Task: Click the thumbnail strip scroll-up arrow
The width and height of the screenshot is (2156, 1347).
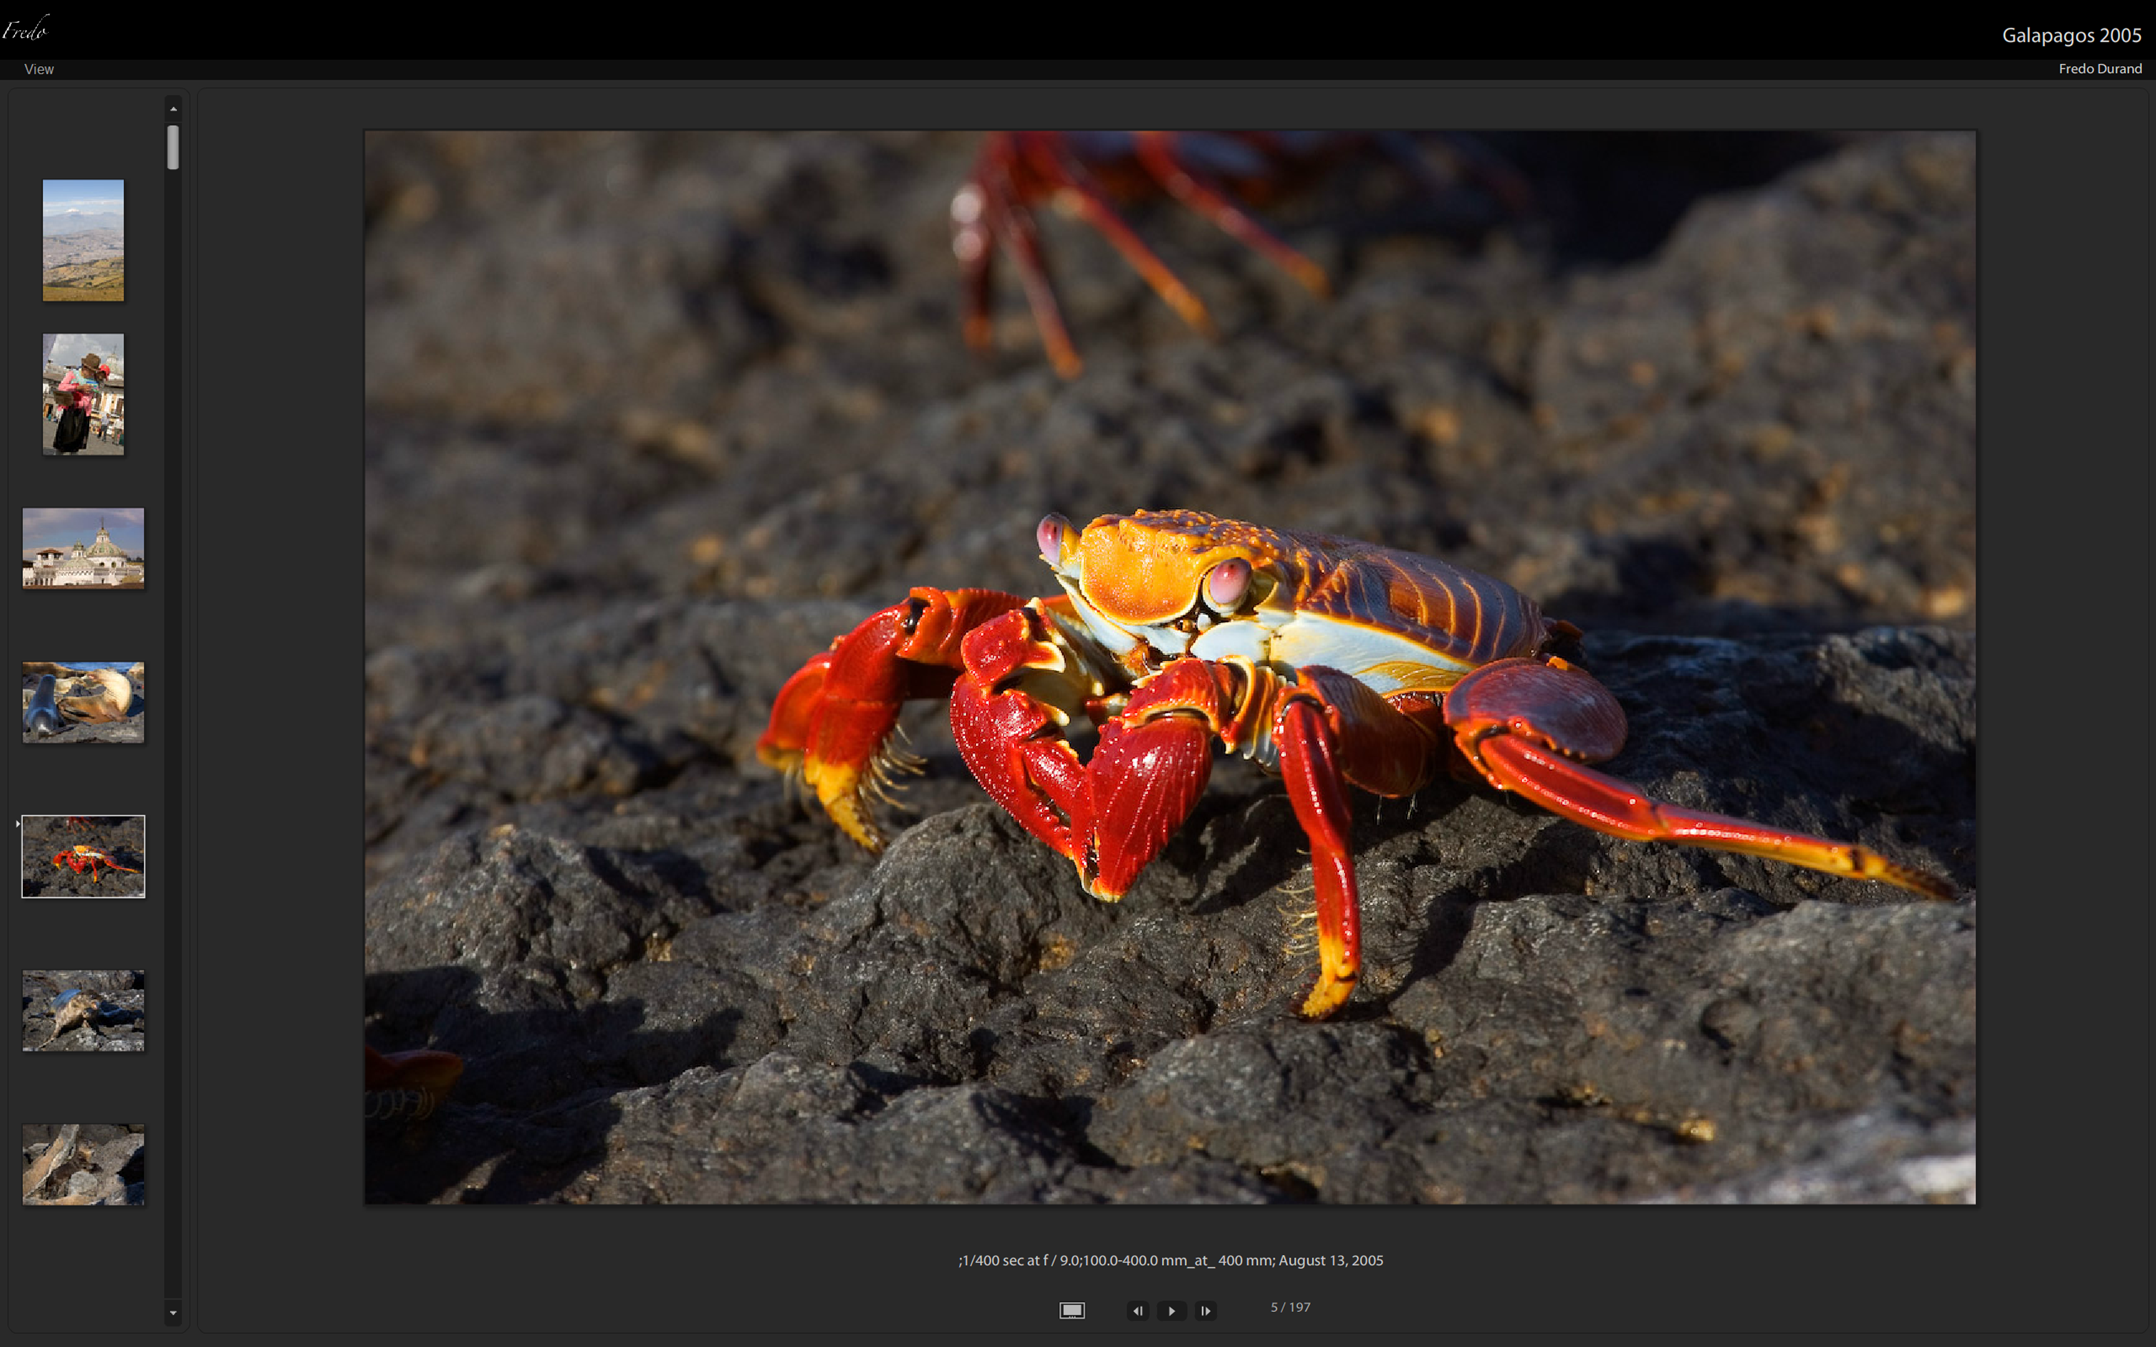Action: tap(173, 108)
